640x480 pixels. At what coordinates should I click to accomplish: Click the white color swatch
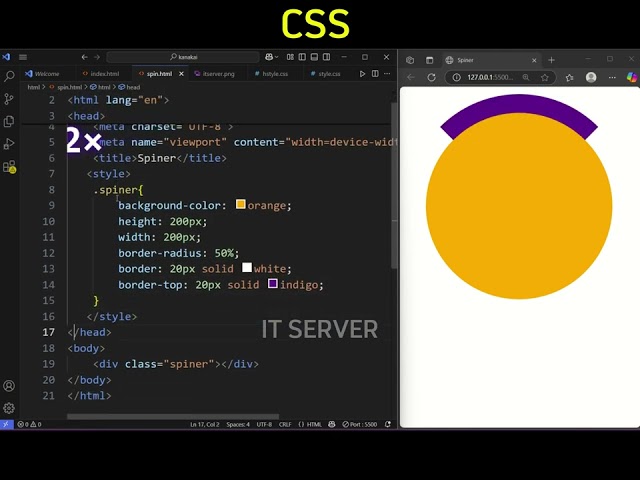[x=247, y=267]
